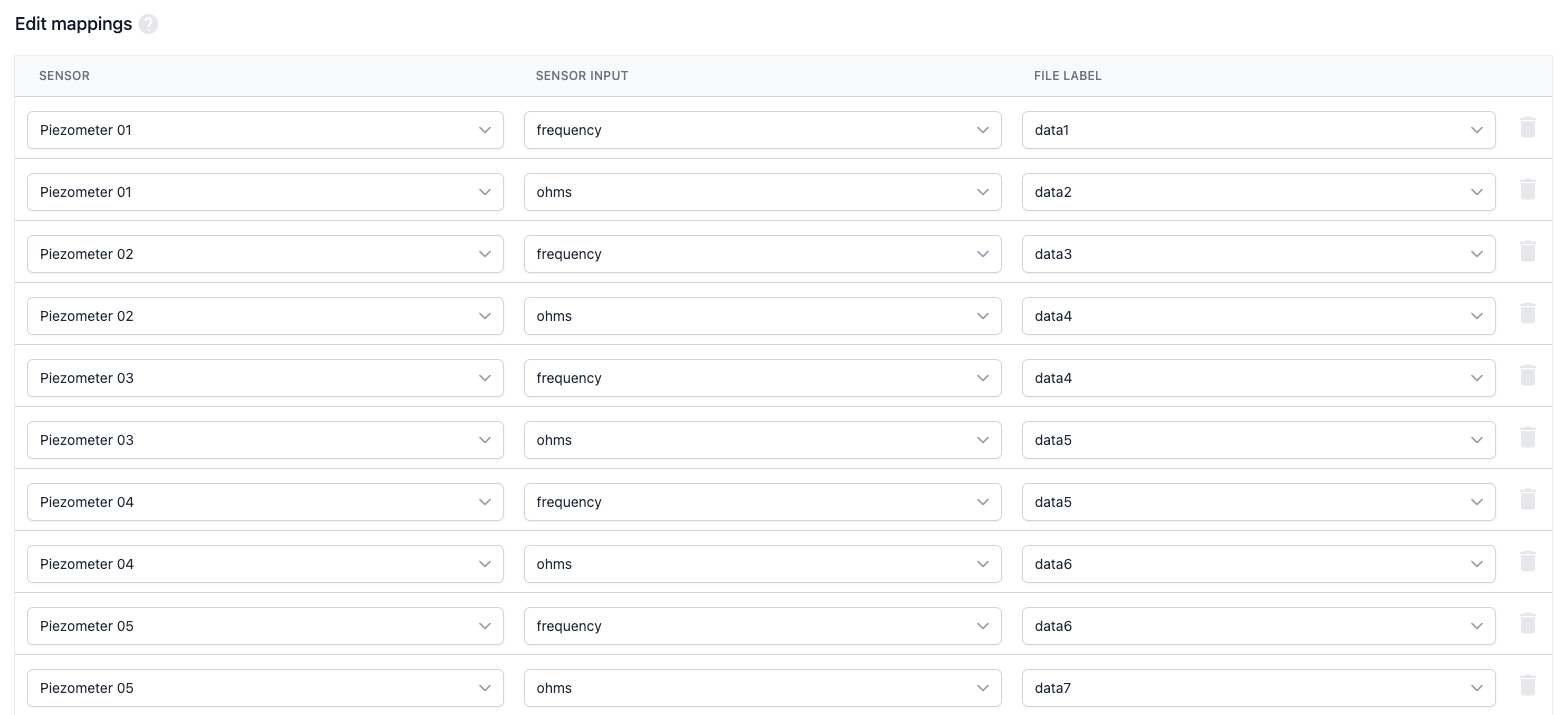
Task: Open file label dropdown for Piezometer 02 ohms
Action: pyautogui.click(x=1258, y=316)
